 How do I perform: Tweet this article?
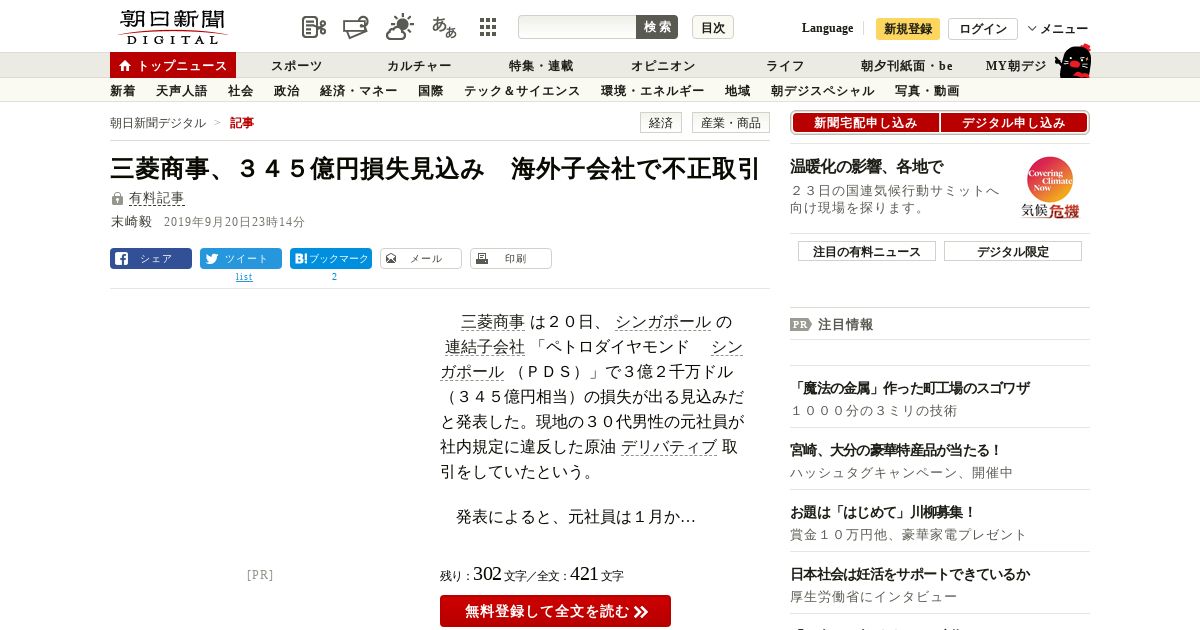[x=241, y=258]
